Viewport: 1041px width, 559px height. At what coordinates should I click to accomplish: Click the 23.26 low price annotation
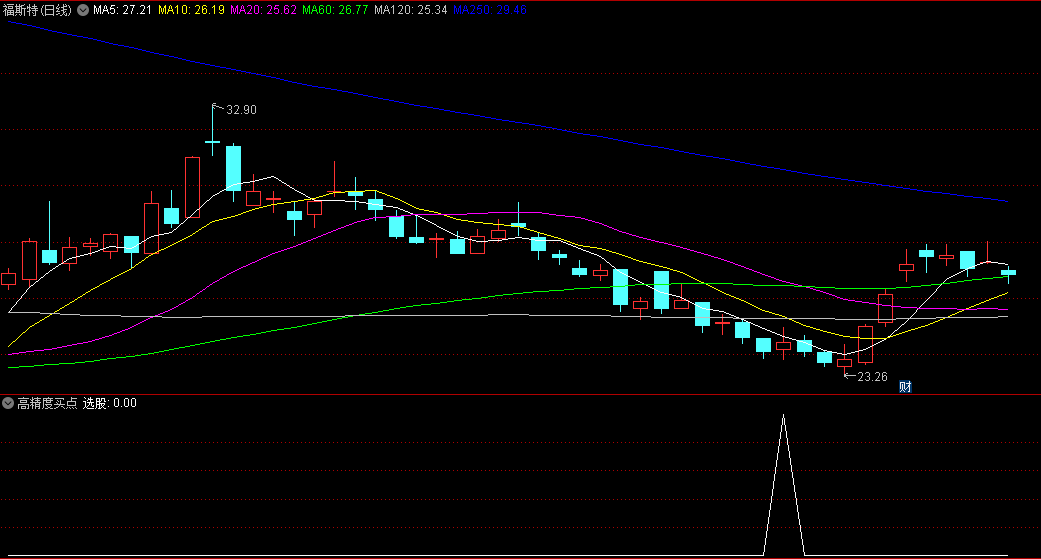872,377
